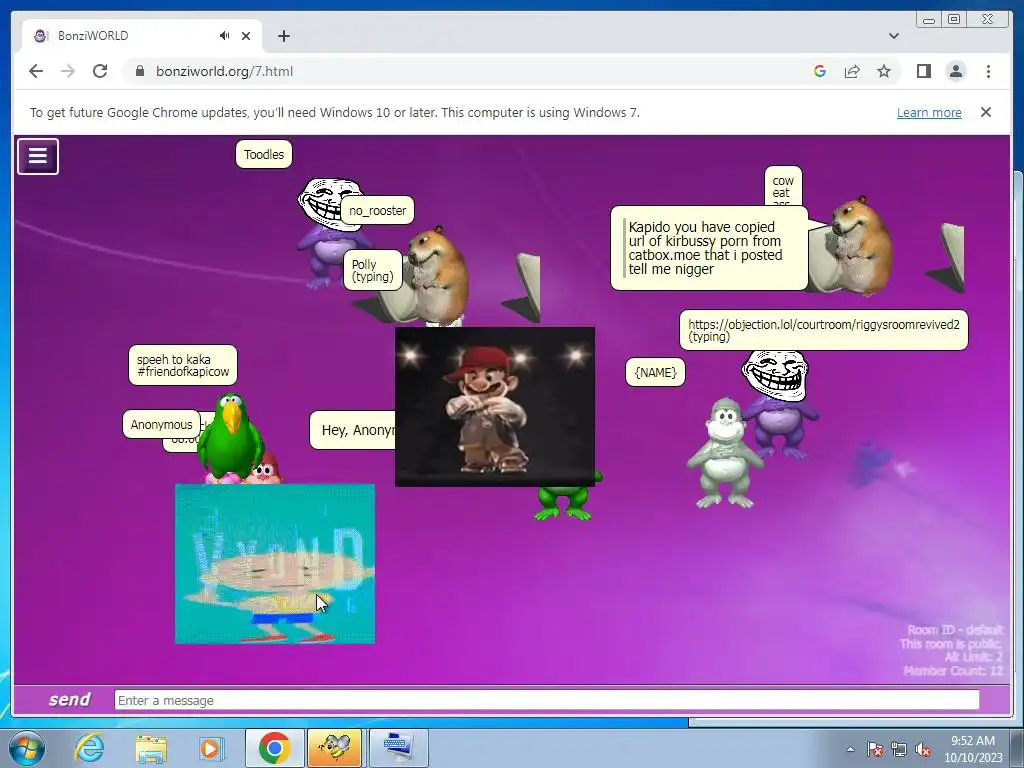
Task: Go back one page
Action: pyautogui.click(x=36, y=71)
